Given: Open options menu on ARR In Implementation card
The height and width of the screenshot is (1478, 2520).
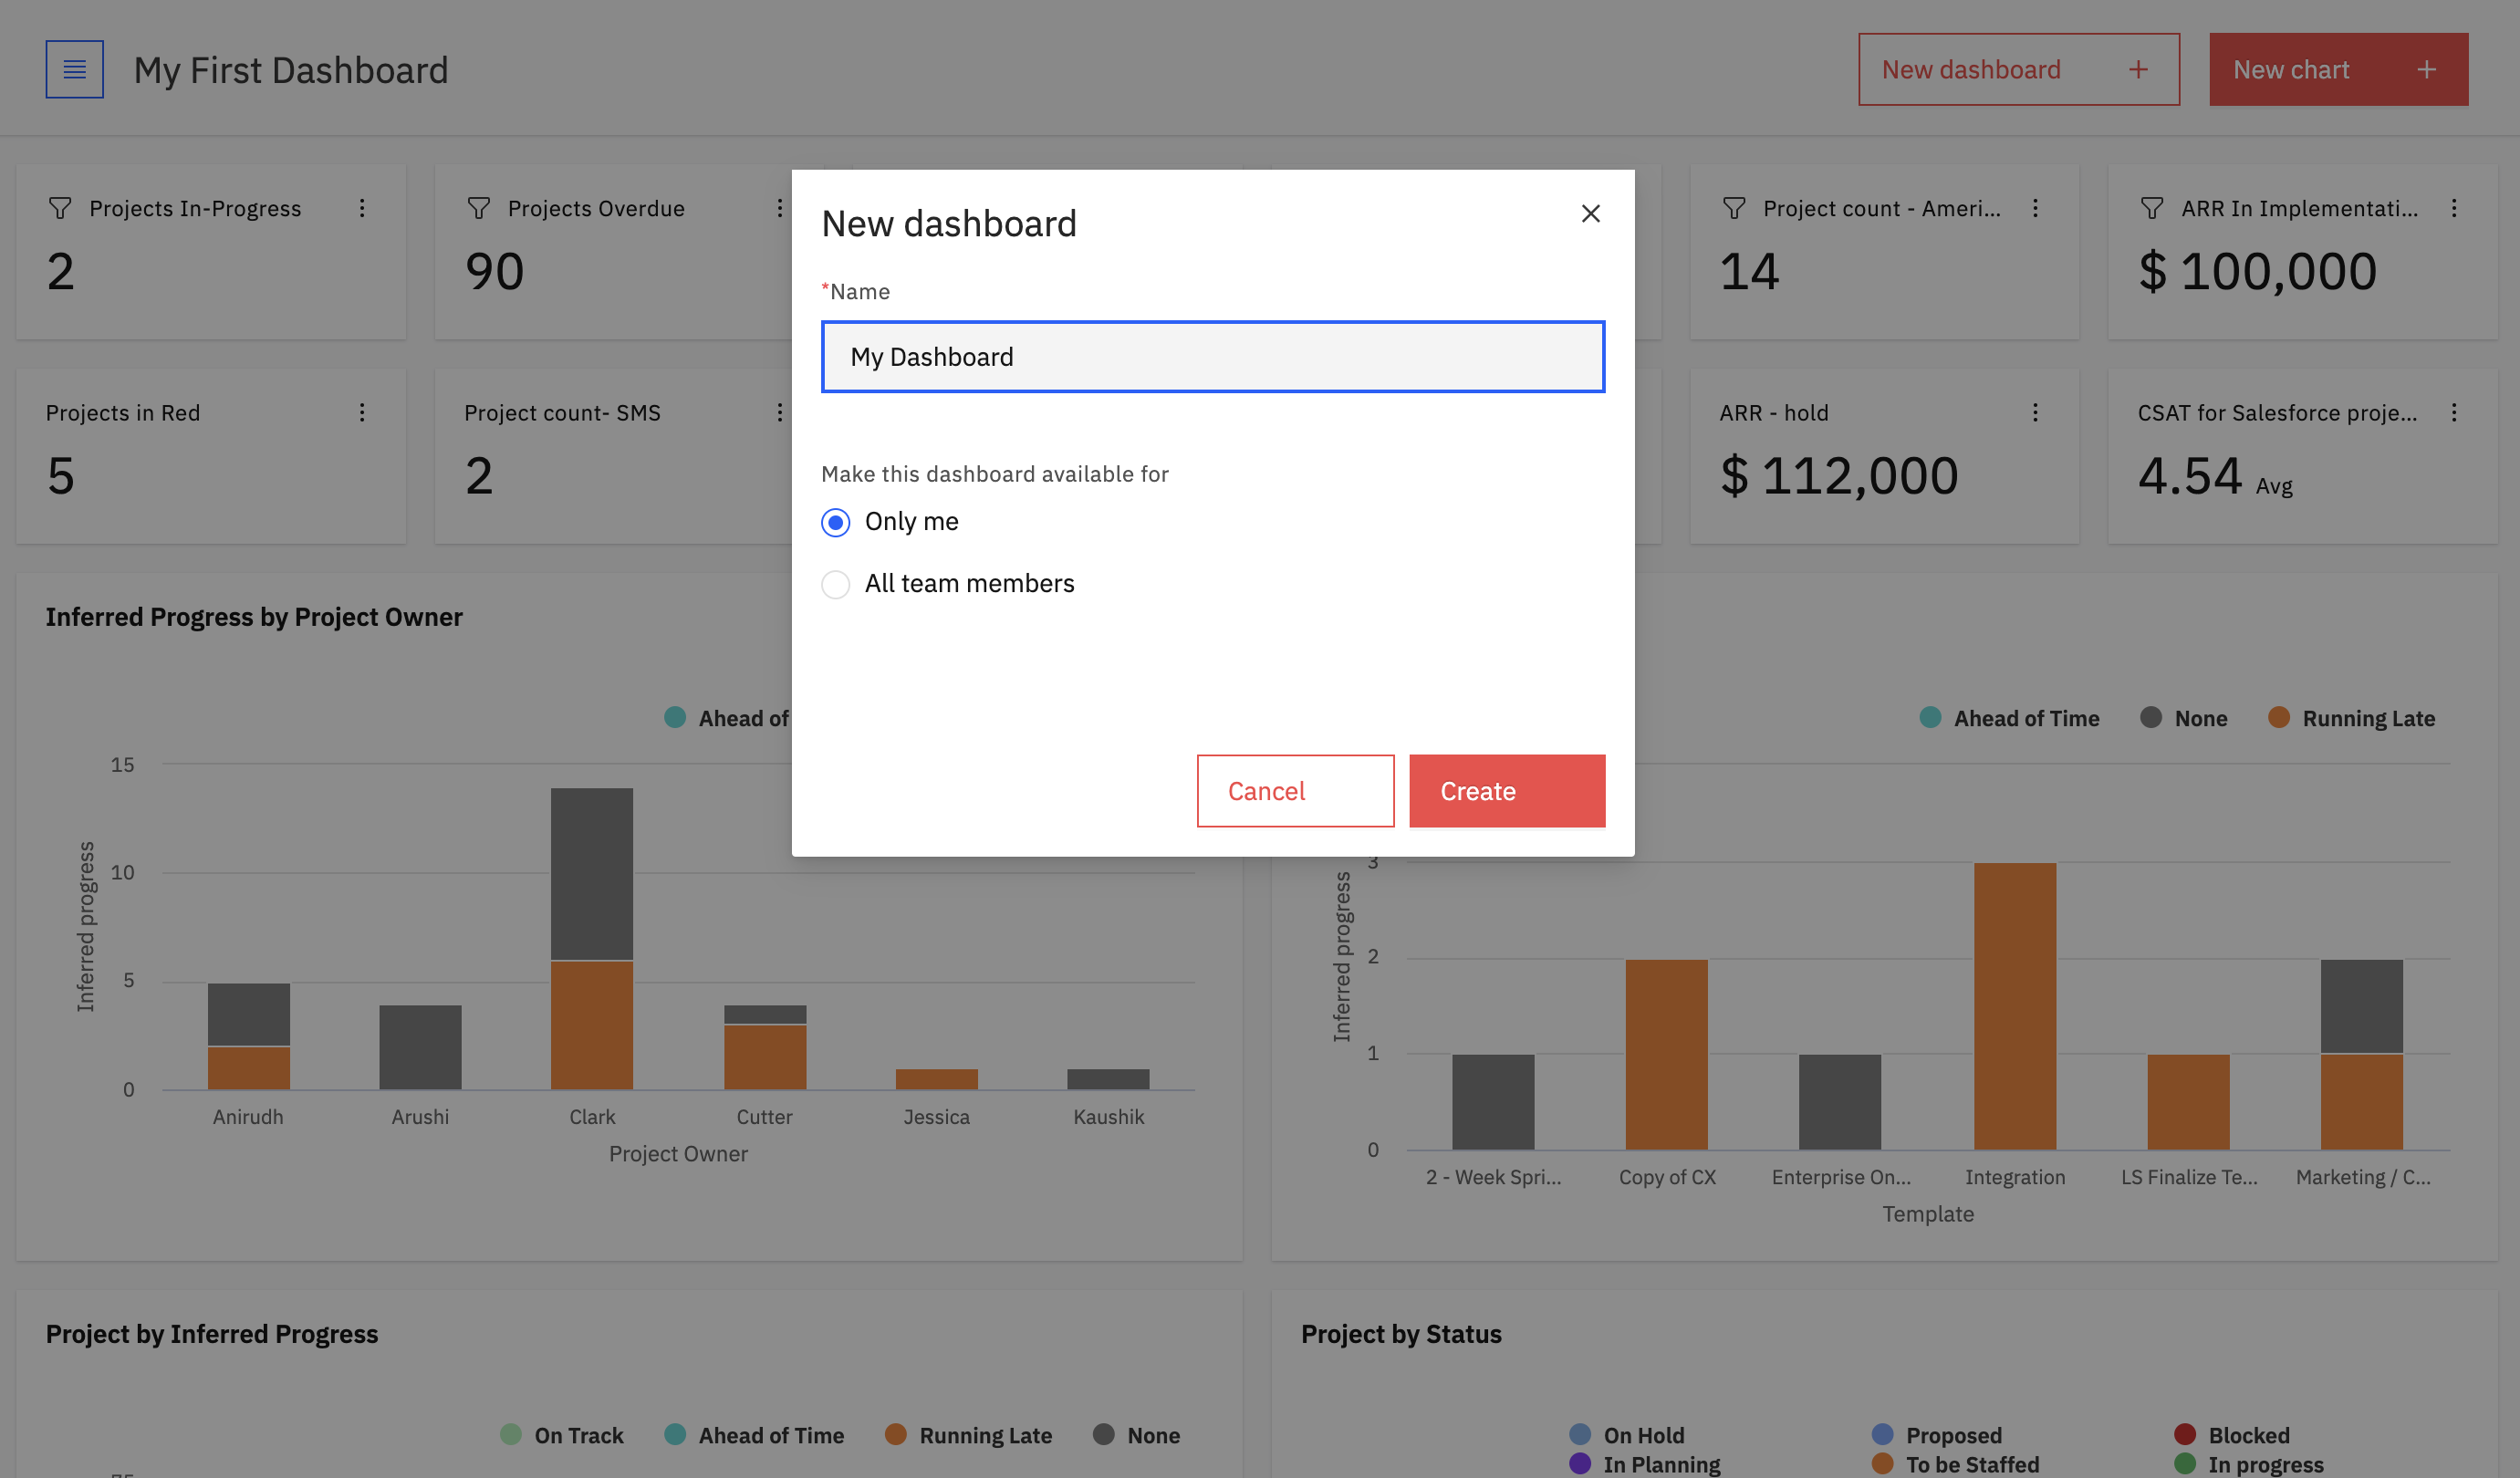Looking at the screenshot, I should tap(2454, 208).
